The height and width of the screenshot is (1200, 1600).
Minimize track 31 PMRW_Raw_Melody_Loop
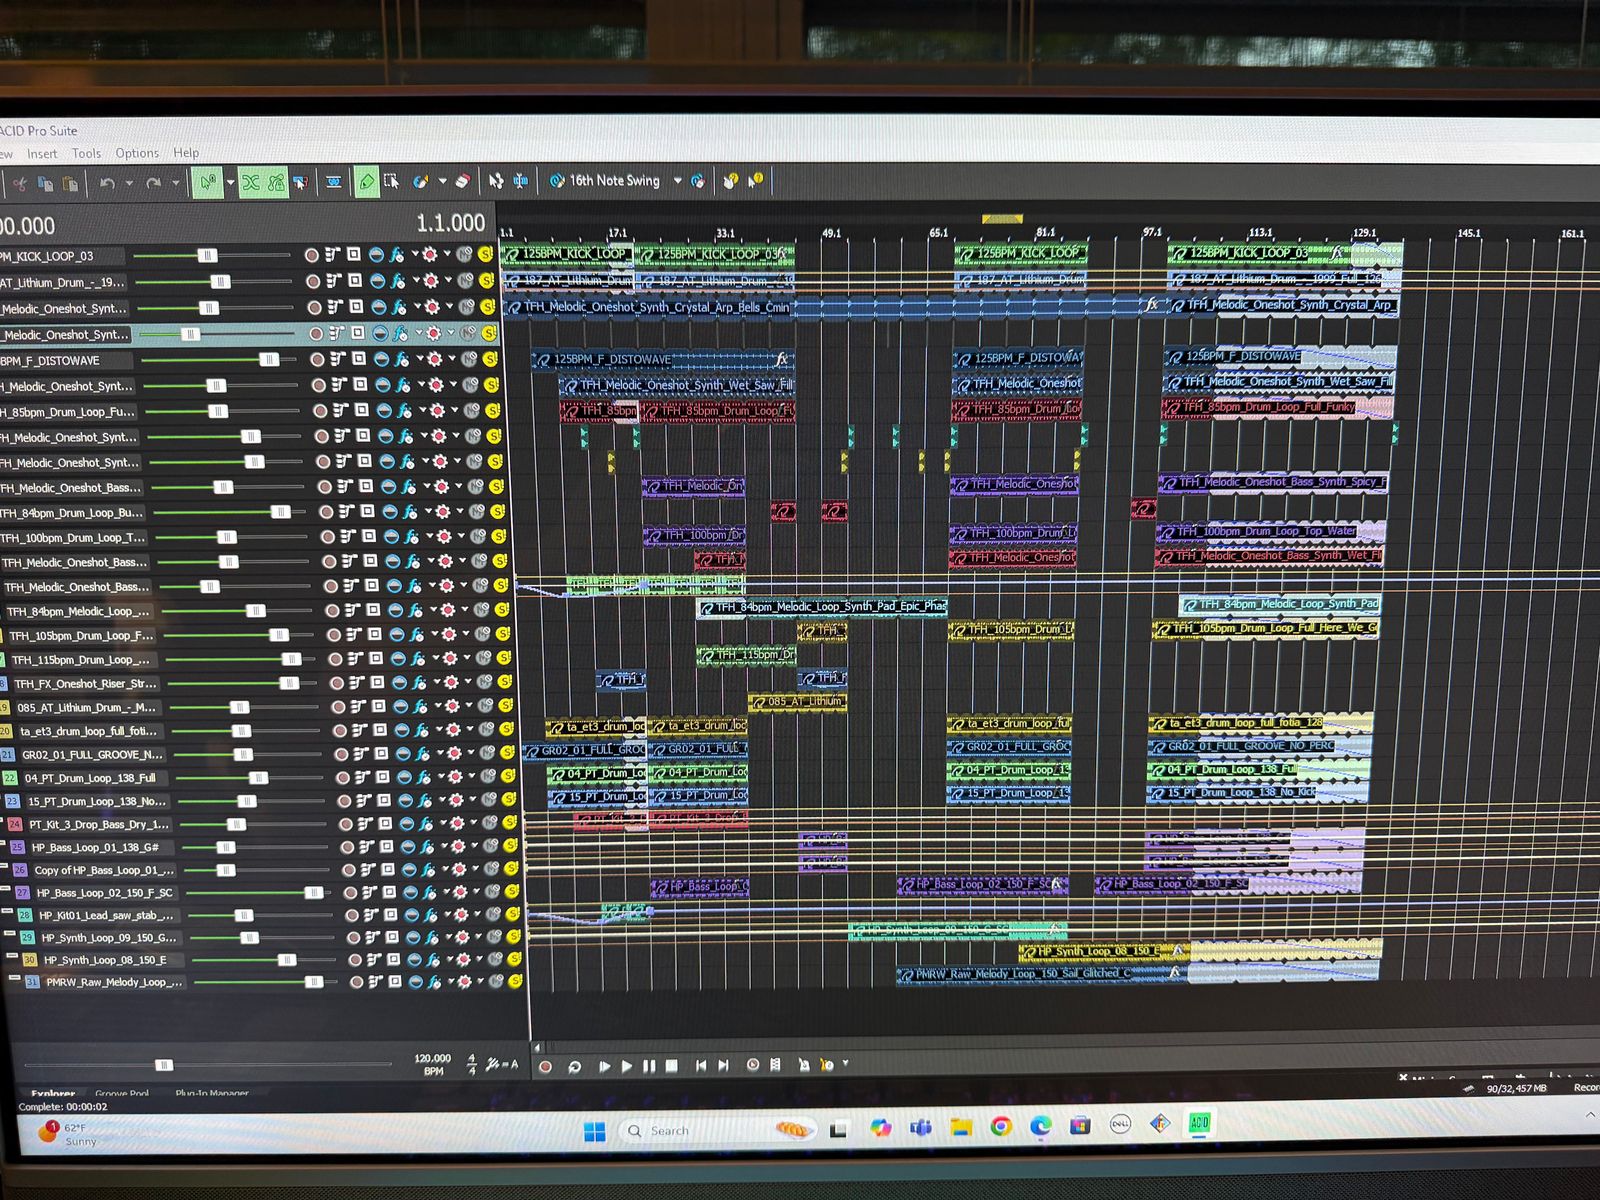click(x=13, y=979)
